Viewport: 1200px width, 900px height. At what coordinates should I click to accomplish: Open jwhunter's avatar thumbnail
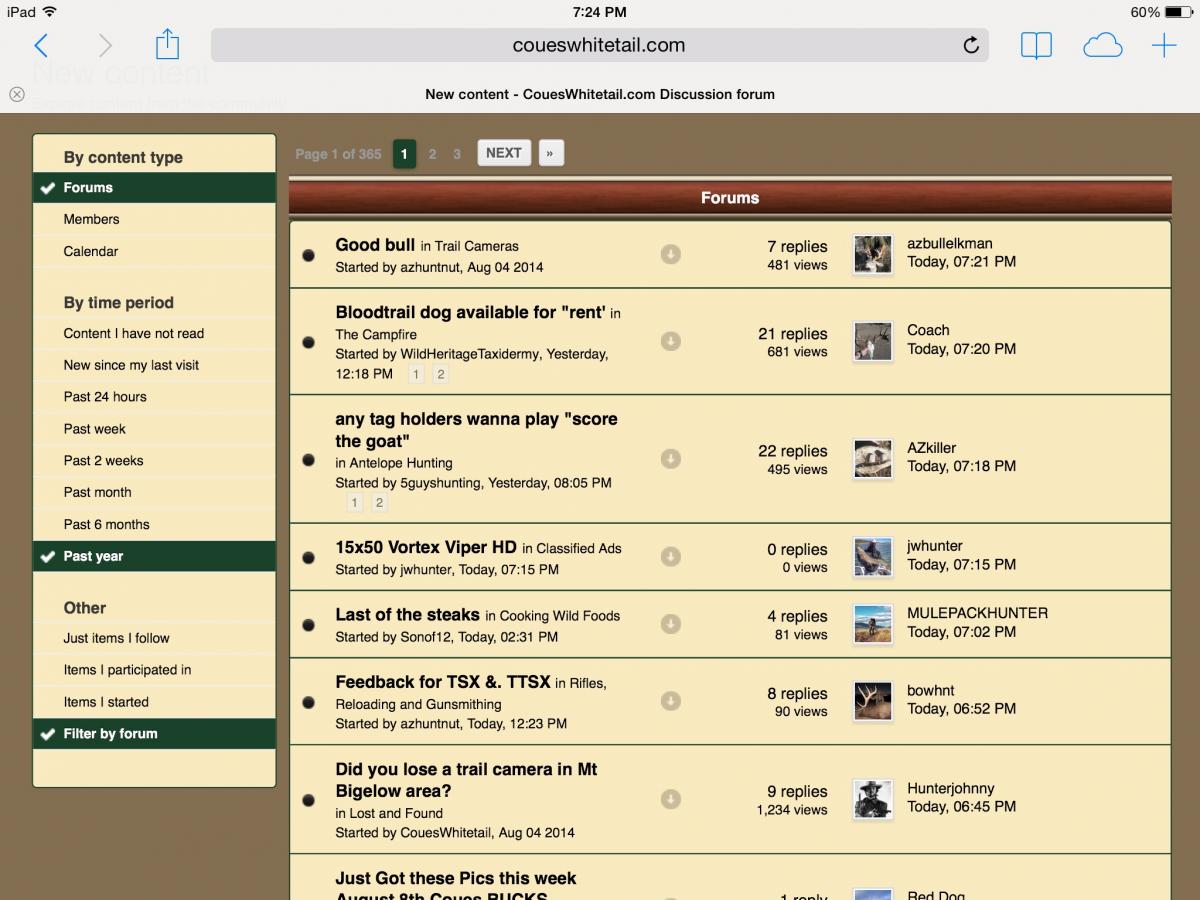click(x=873, y=557)
